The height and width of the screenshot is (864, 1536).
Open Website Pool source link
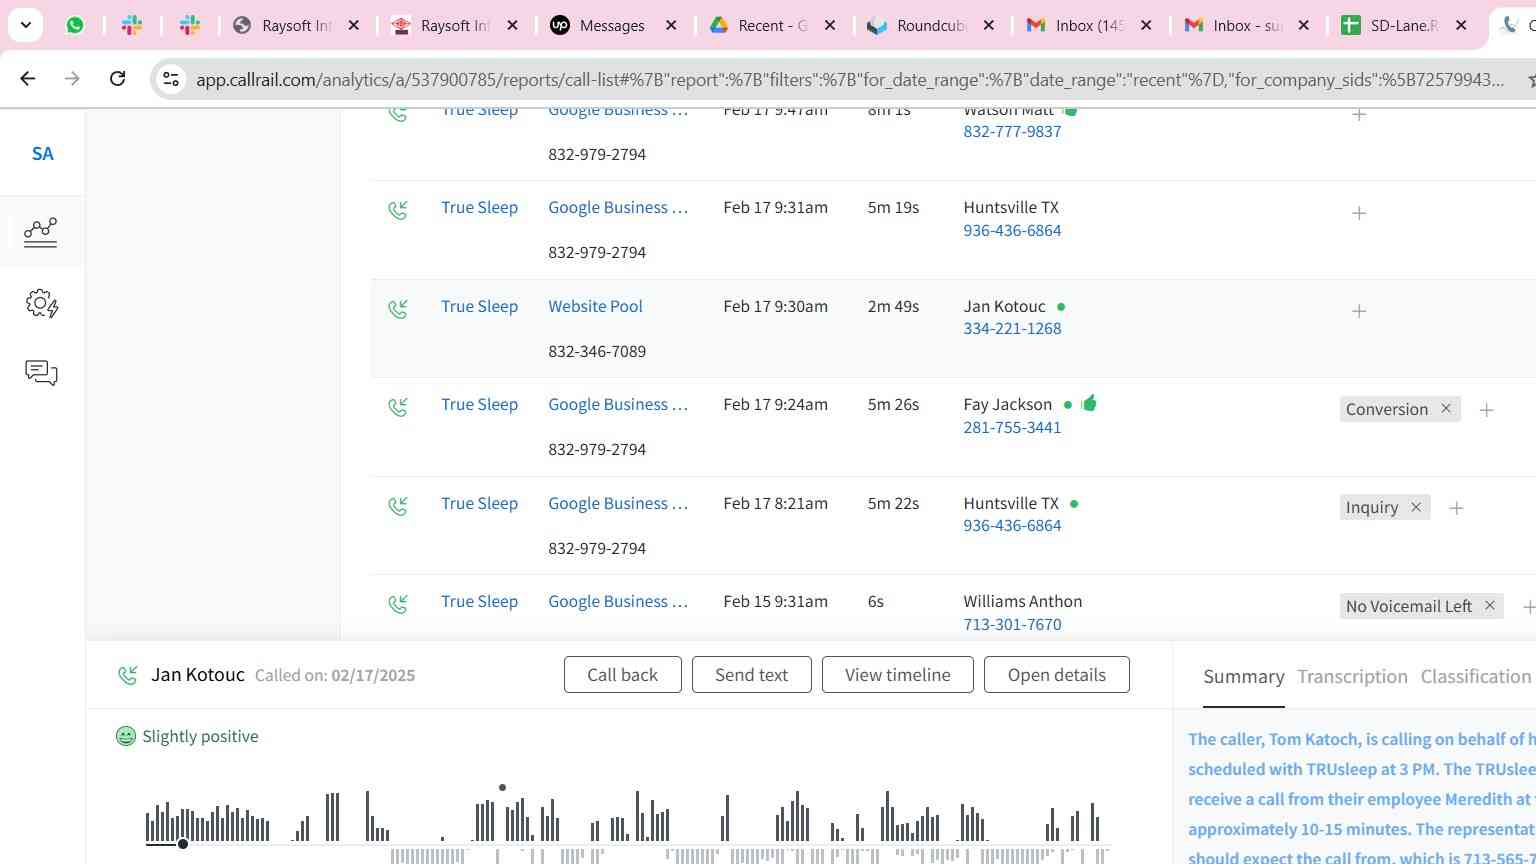[x=595, y=306]
